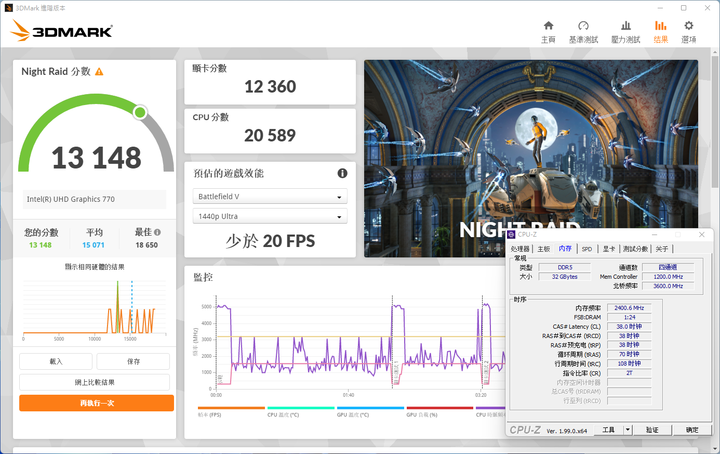Click the tRC 108 clocks value
Screen dimensions: 720x454
[629, 363]
